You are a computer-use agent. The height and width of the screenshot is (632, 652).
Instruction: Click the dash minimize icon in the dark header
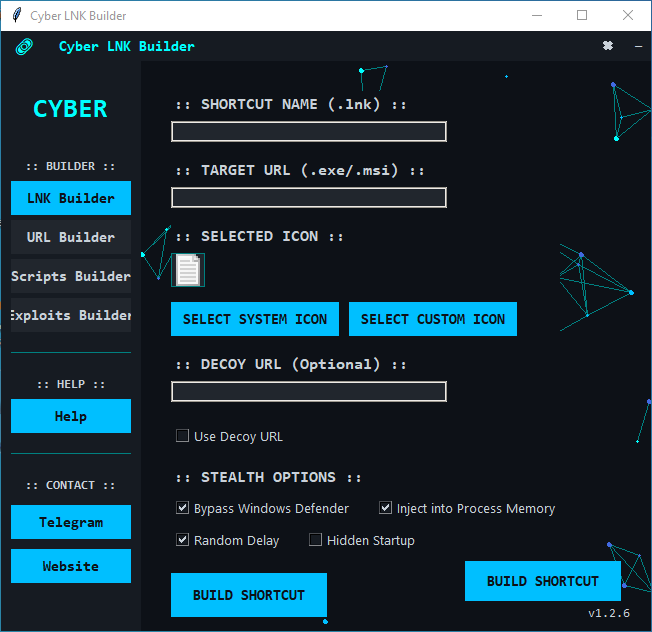click(638, 46)
